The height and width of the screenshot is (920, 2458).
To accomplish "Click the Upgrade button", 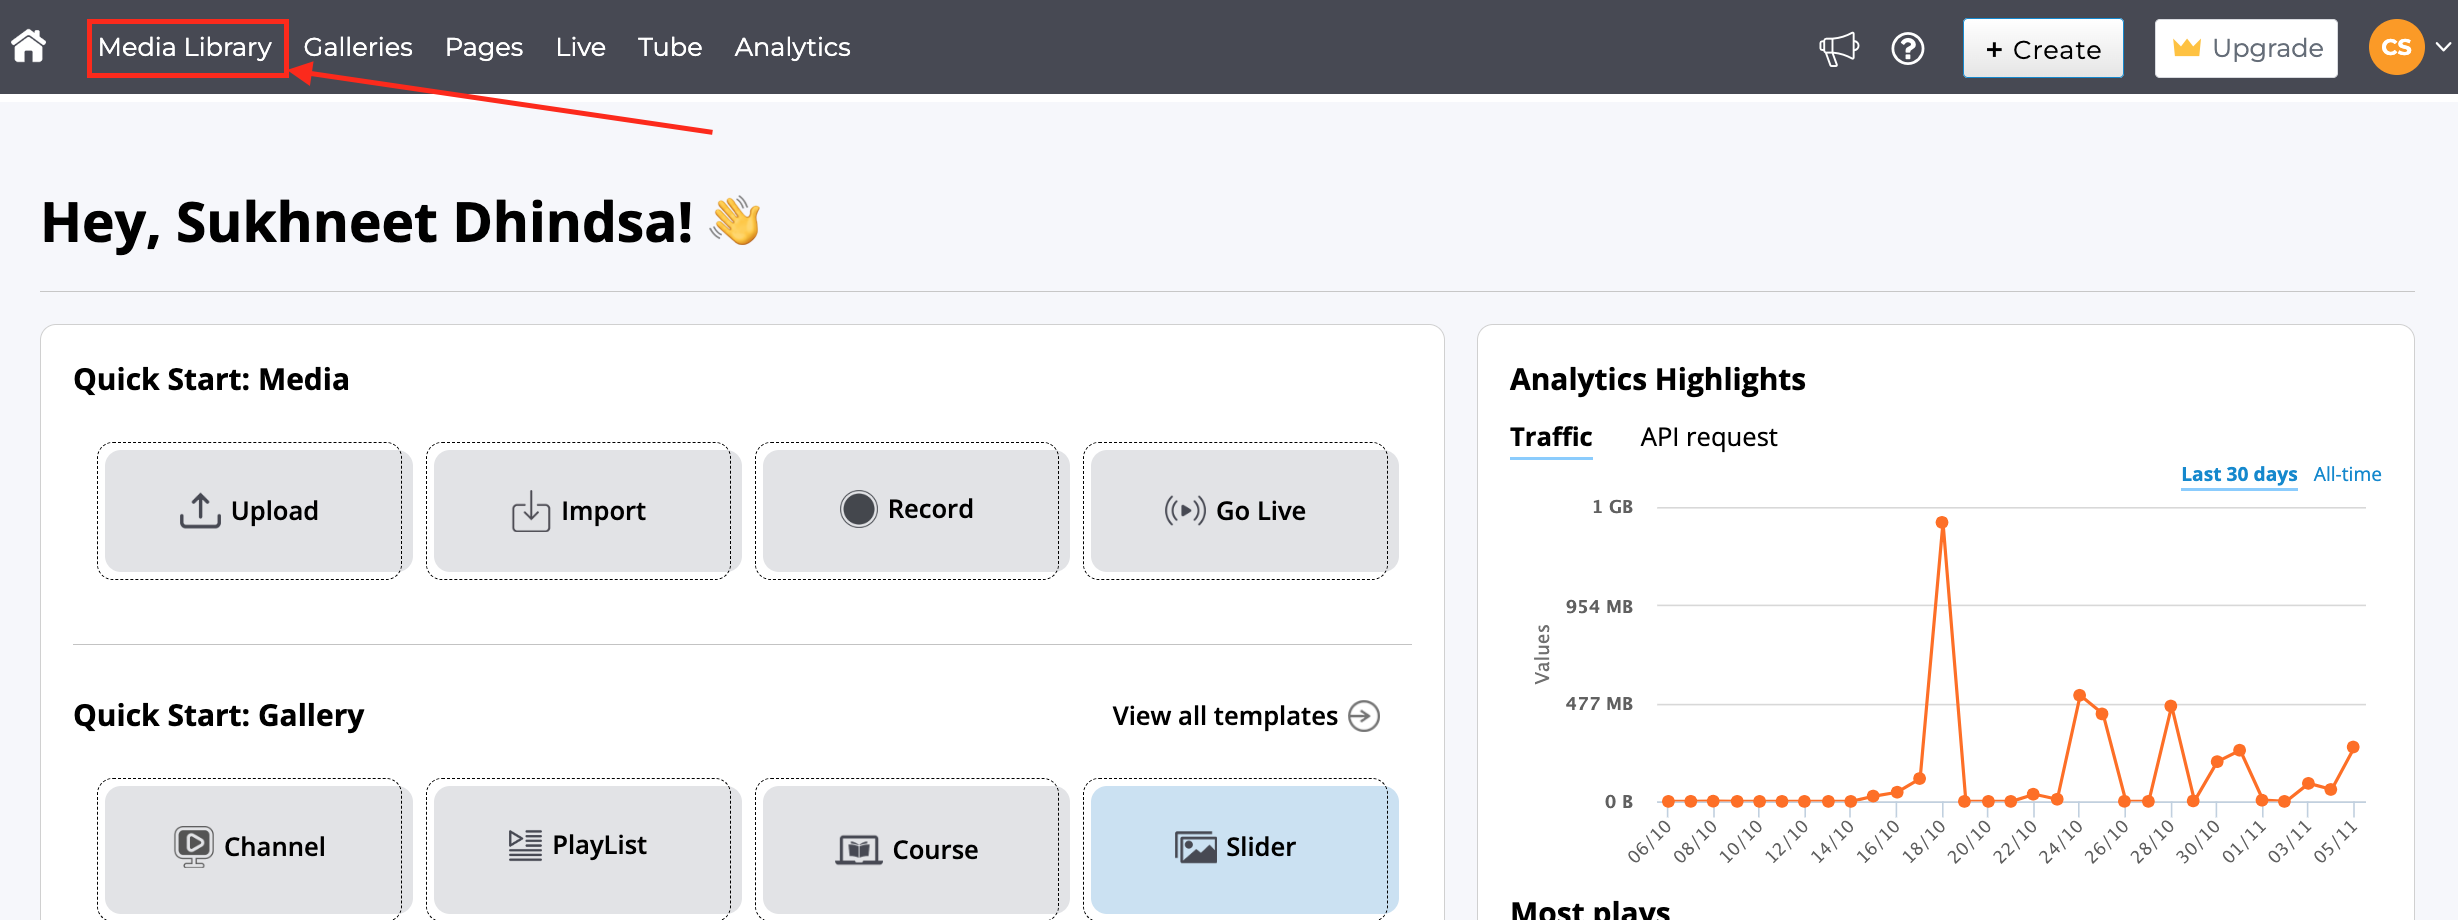I will [2246, 48].
